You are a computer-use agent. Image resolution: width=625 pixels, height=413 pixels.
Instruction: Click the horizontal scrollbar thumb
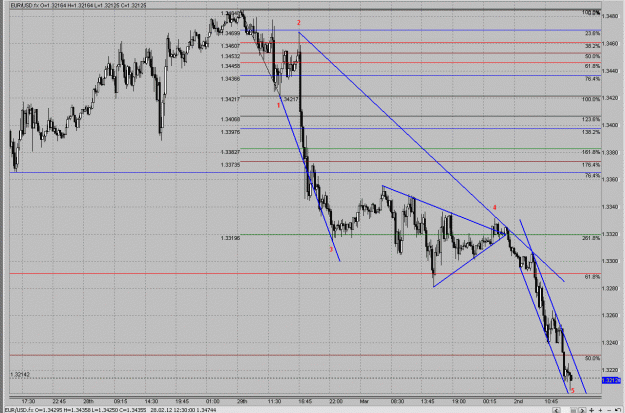[x=574, y=411]
